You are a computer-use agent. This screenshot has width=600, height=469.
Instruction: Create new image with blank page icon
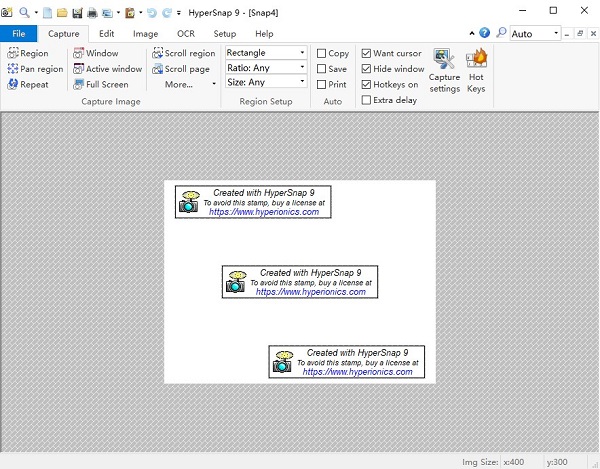click(47, 13)
